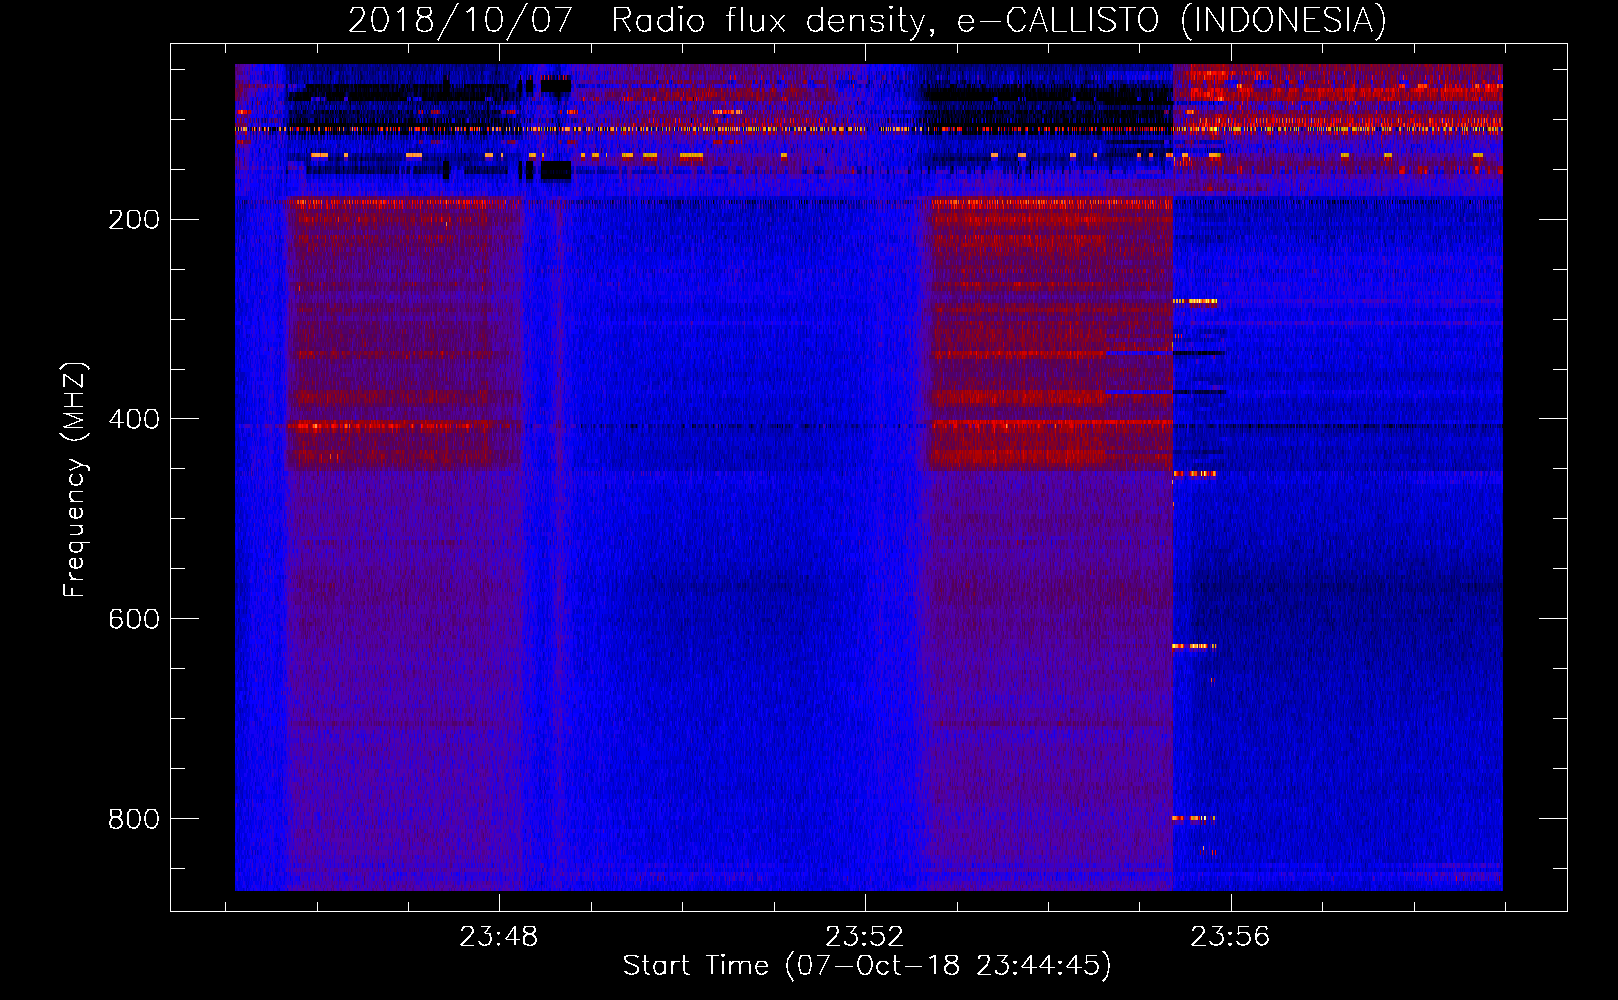Click the '23:52' time tick label
The height and width of the screenshot is (1000, 1618).
(x=865, y=937)
